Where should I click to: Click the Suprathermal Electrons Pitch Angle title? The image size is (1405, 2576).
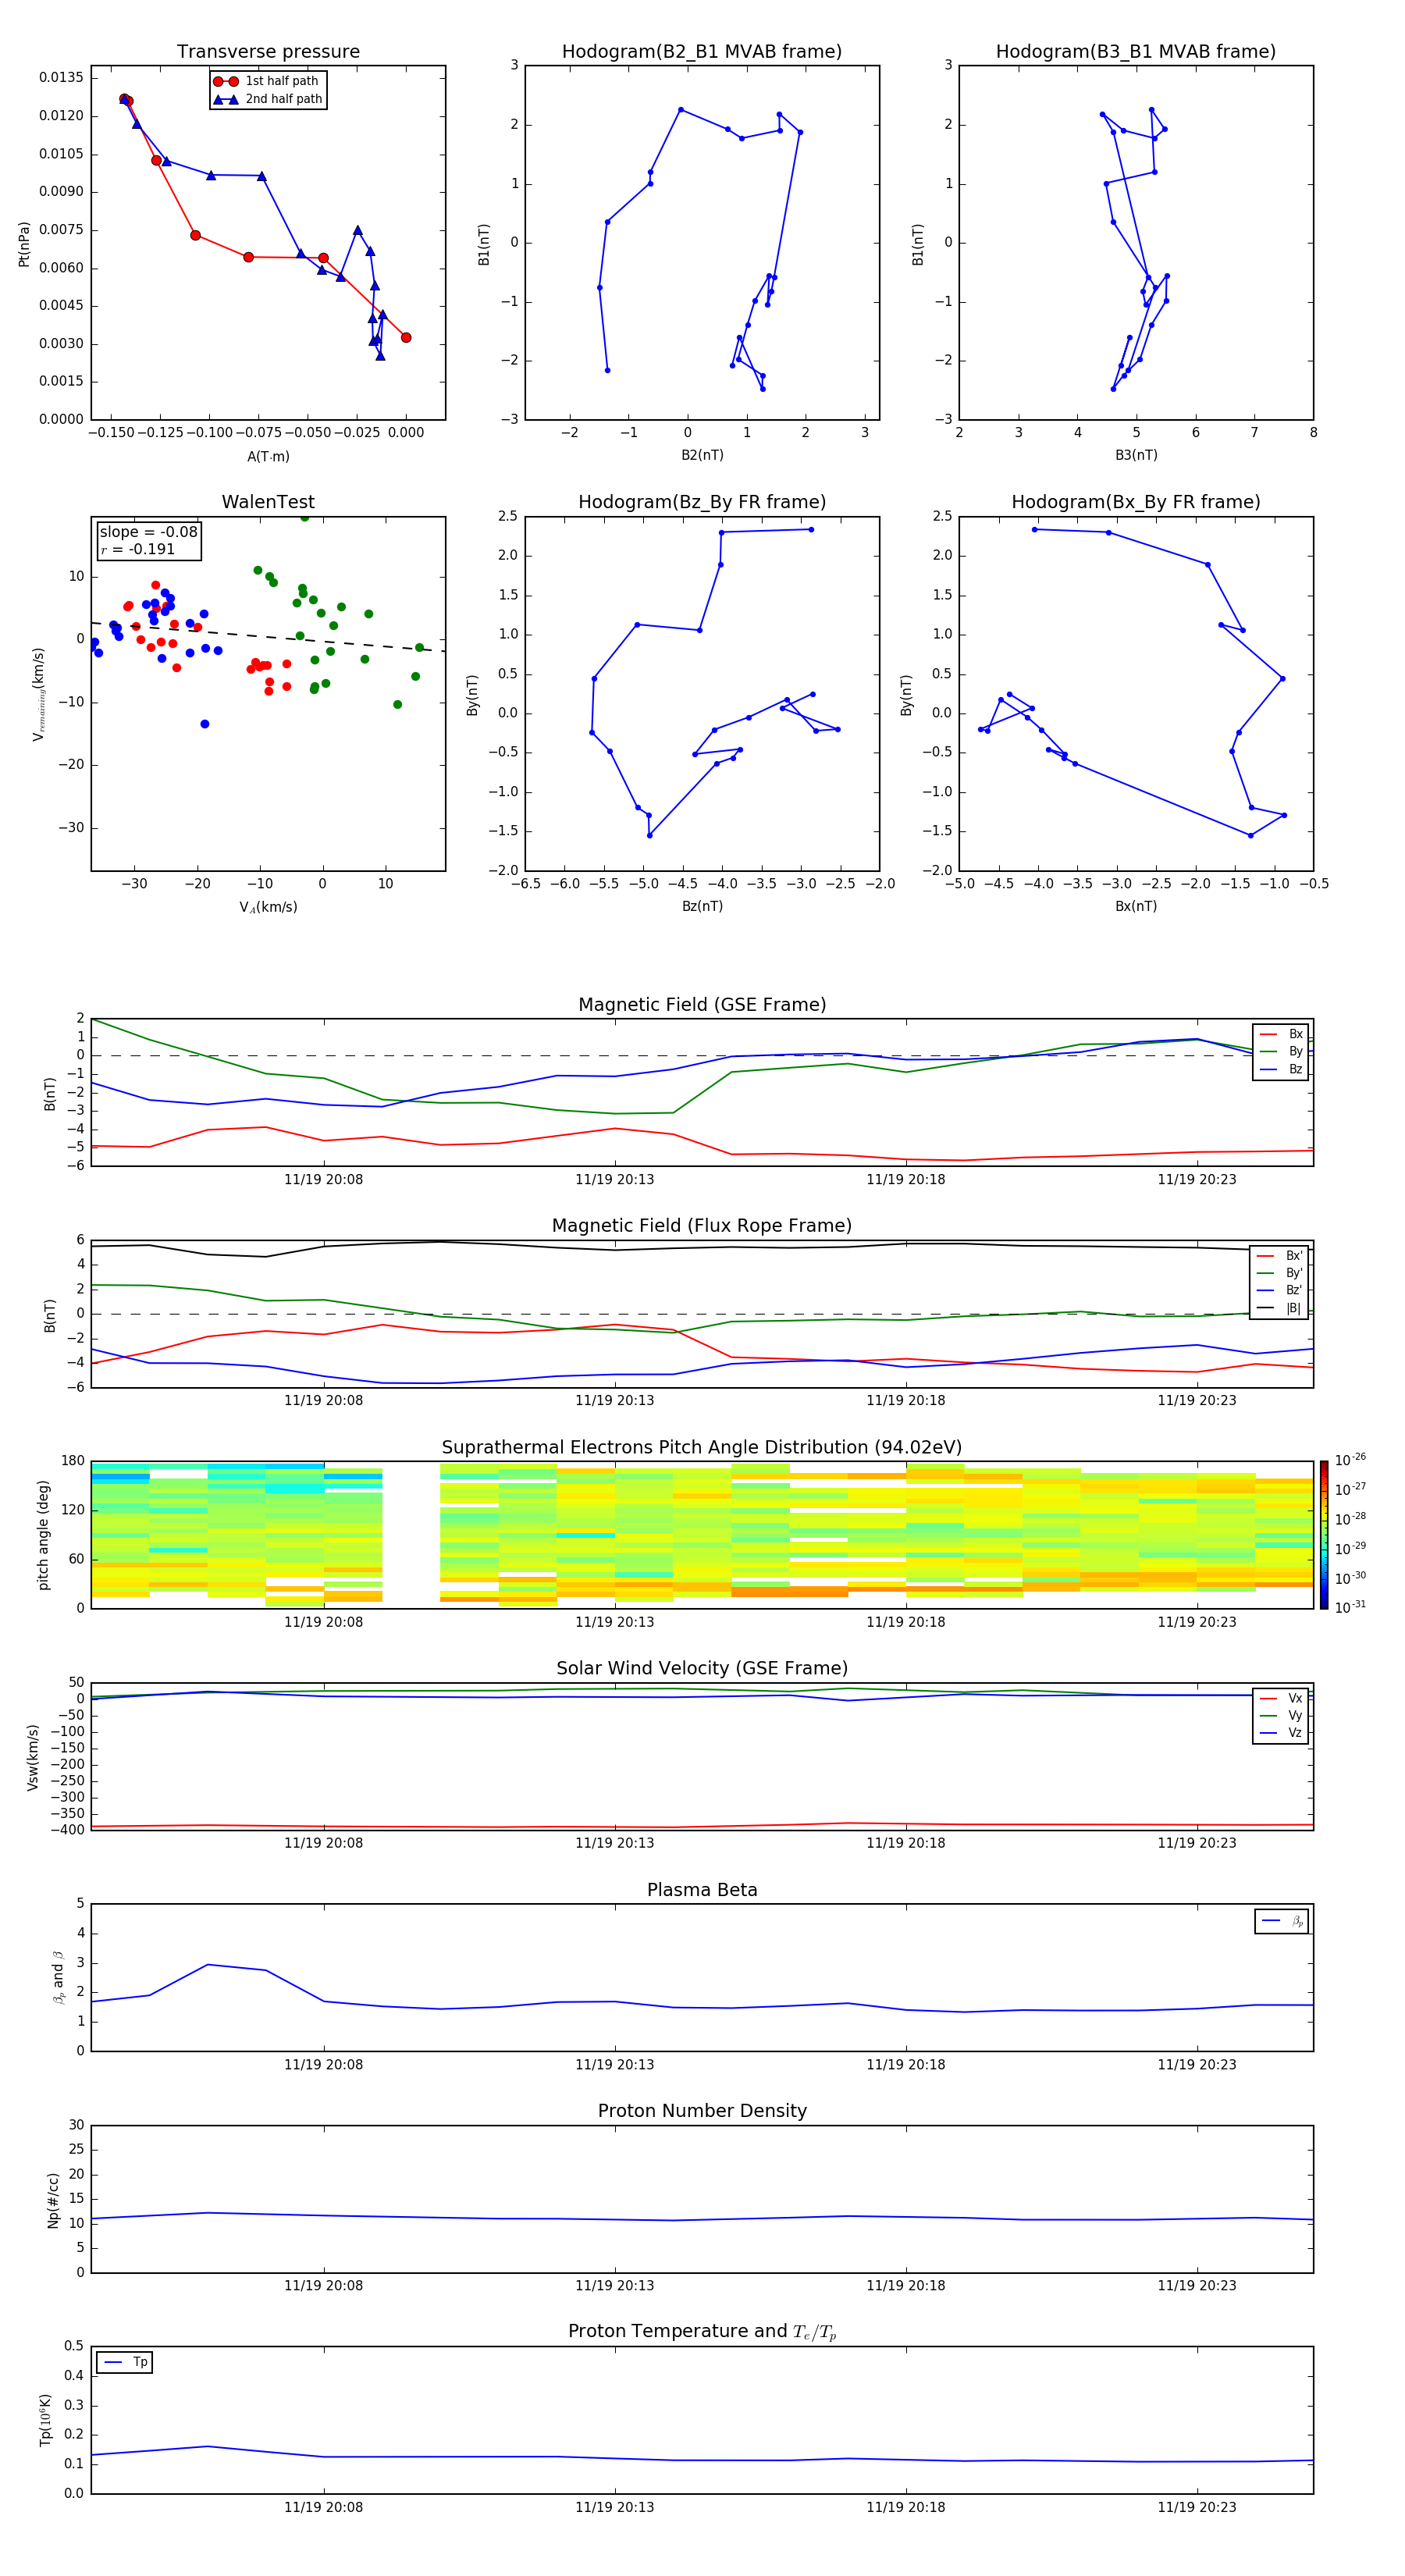click(702, 1448)
